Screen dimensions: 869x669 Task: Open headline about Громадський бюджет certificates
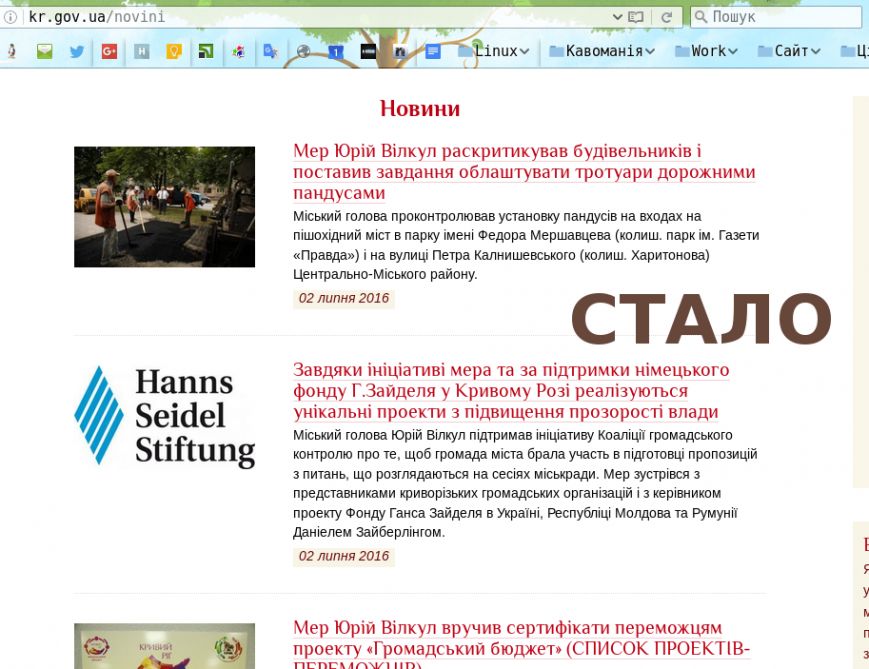click(522, 644)
